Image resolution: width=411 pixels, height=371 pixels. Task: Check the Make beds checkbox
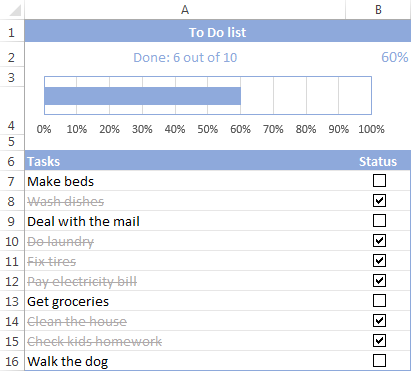click(x=379, y=181)
